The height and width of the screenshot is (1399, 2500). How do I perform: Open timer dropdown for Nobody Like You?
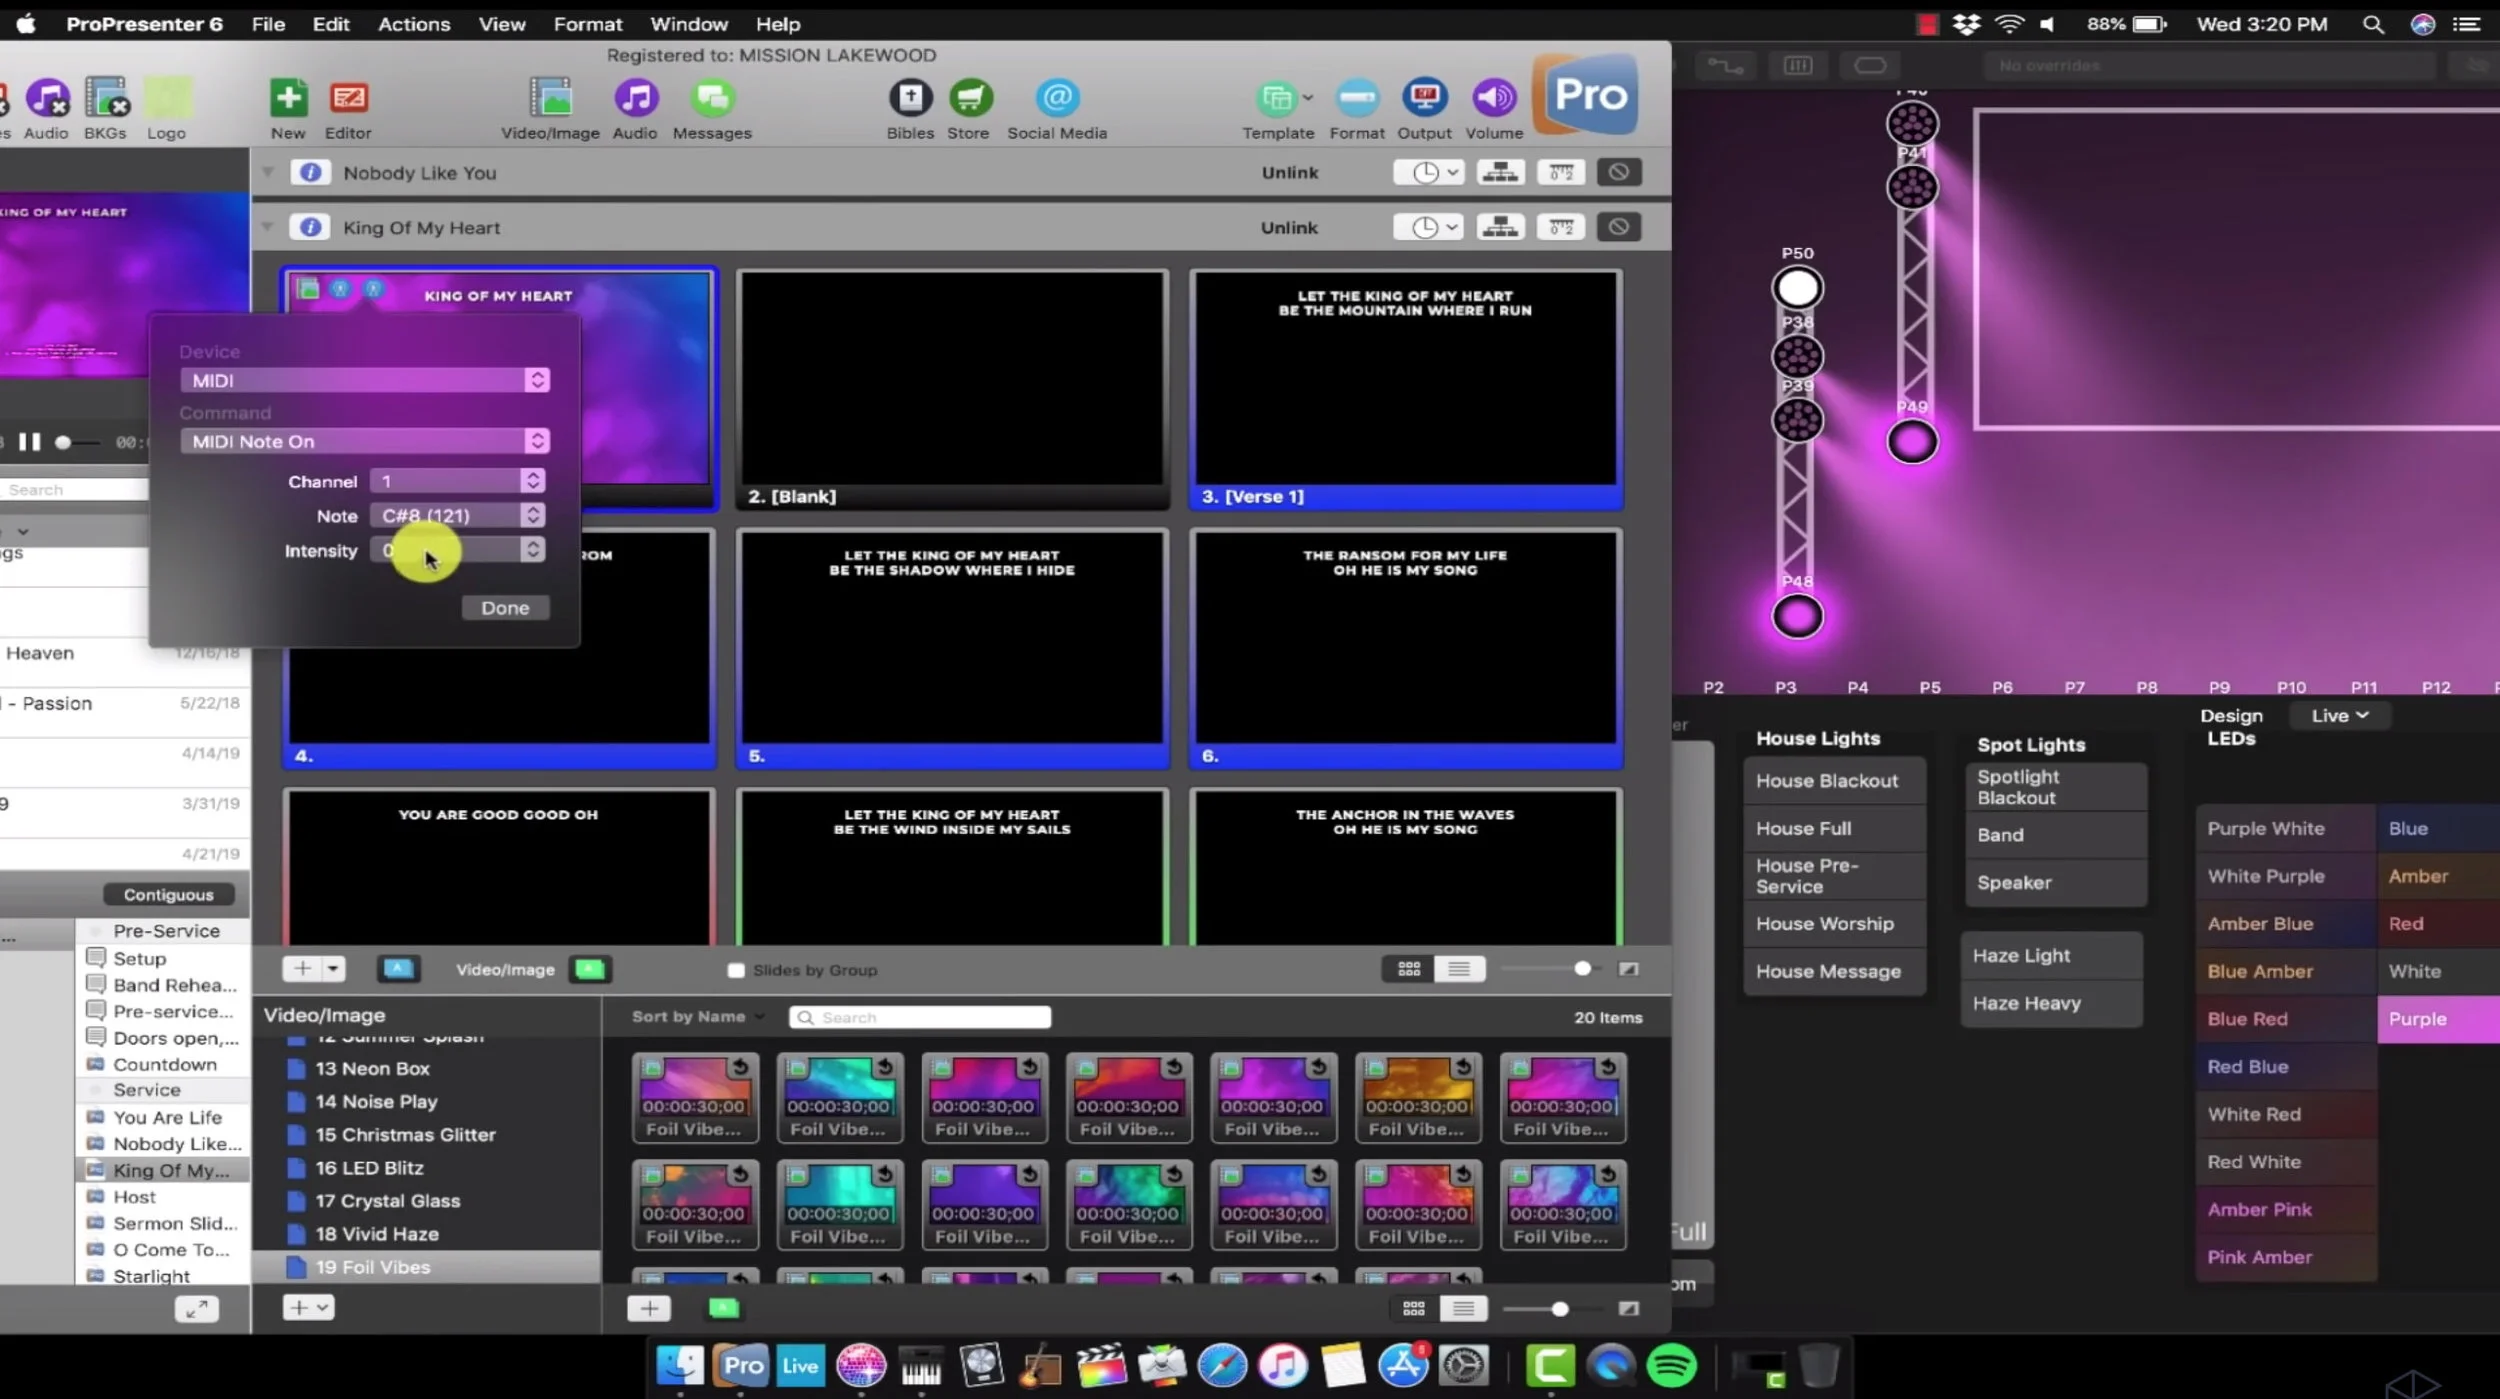[1429, 172]
